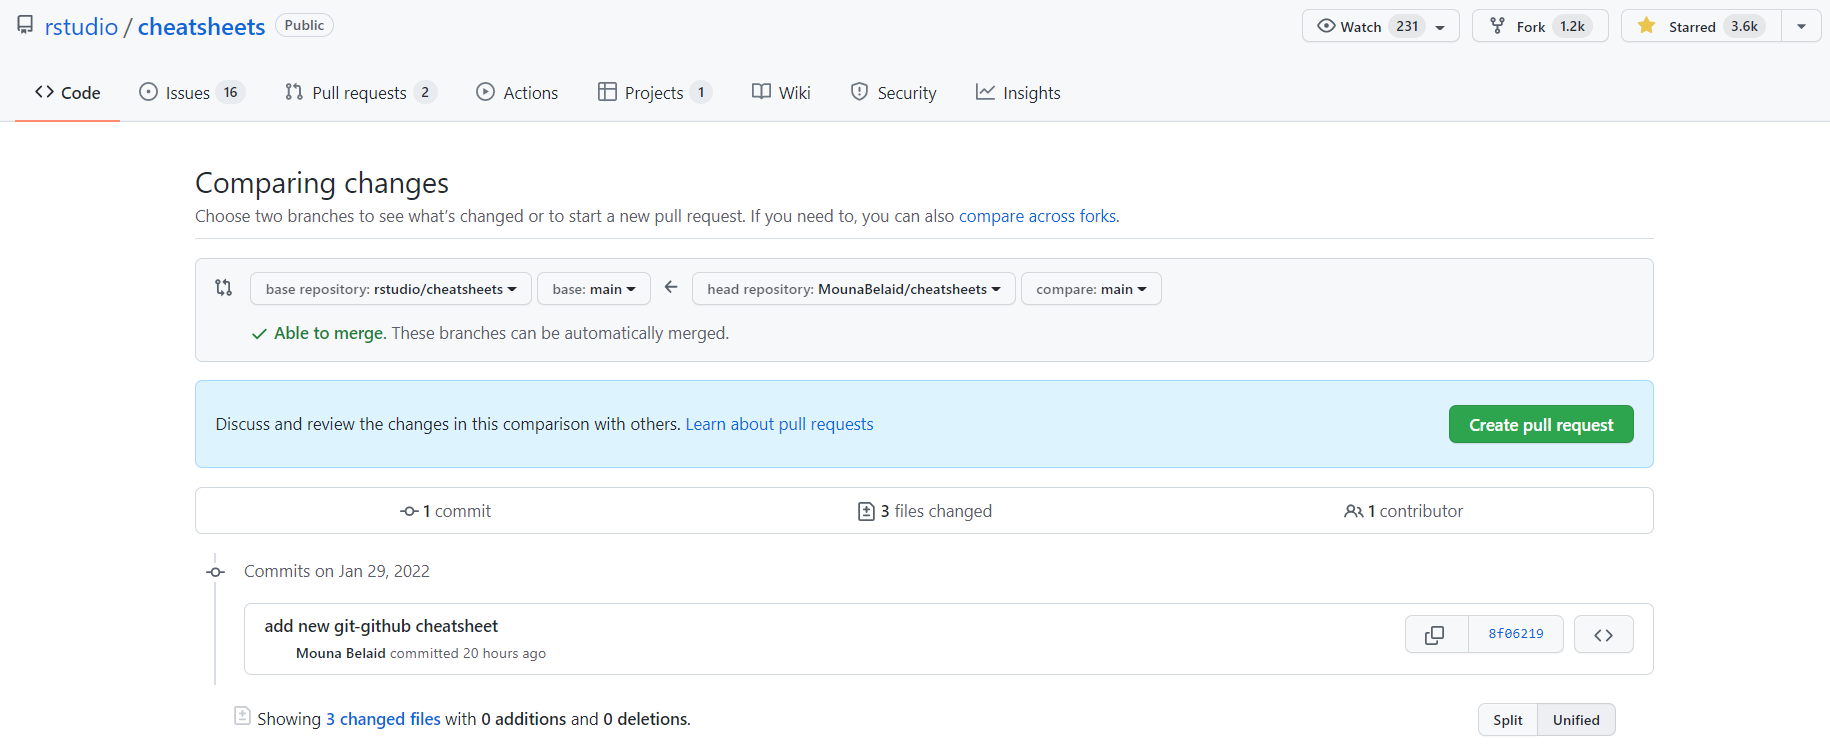Open the Mouna Belaid author link
The width and height of the screenshot is (1830, 744).
pos(341,653)
